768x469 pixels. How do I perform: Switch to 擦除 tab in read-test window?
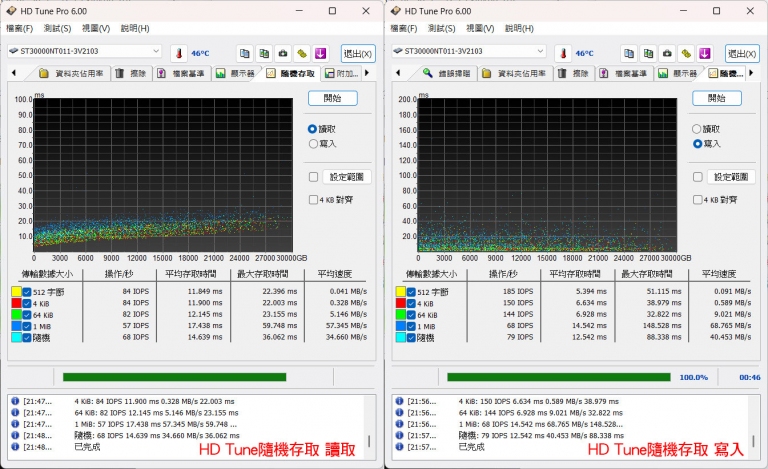[131, 73]
